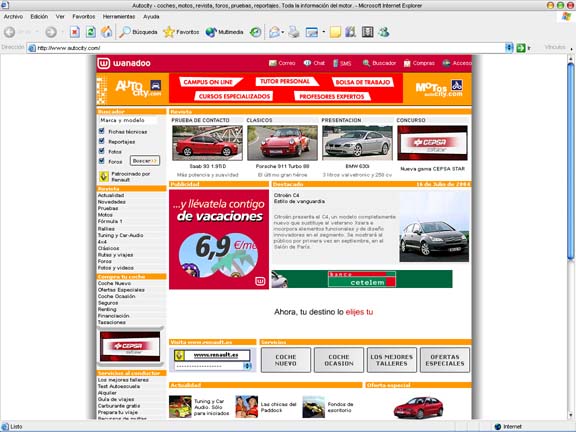
Task: Click the Vínculos links toolbar label
Action: click(555, 47)
